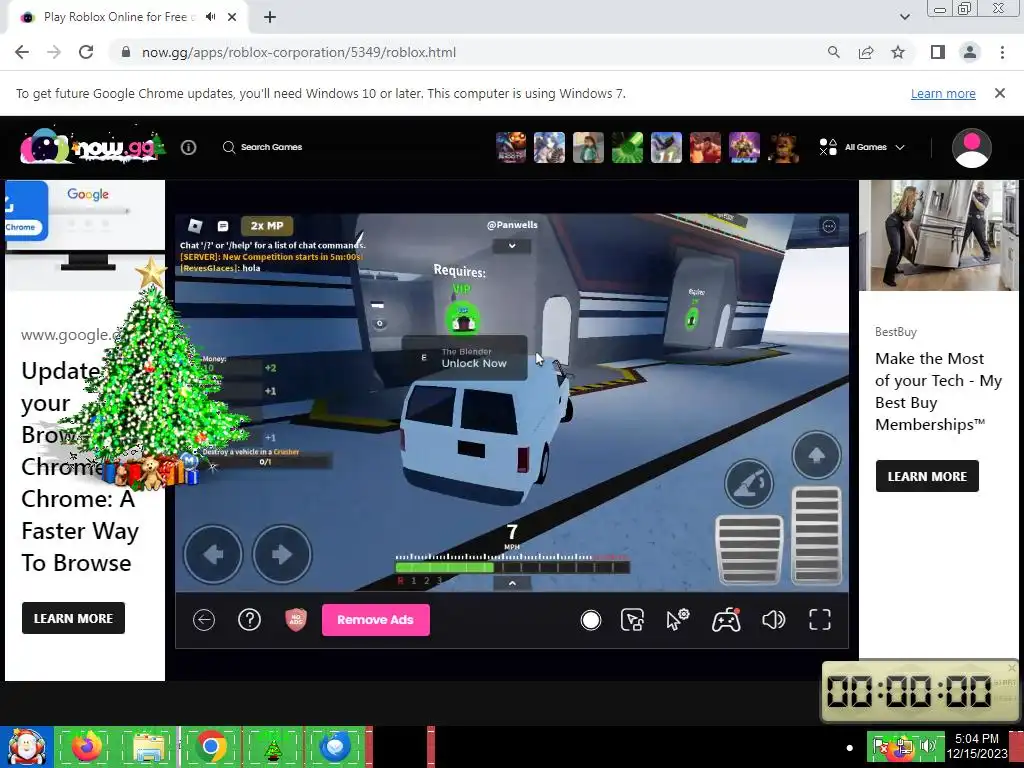This screenshot has width=1024, height=768.
Task: Close the timer overlay widget
Action: (1012, 667)
